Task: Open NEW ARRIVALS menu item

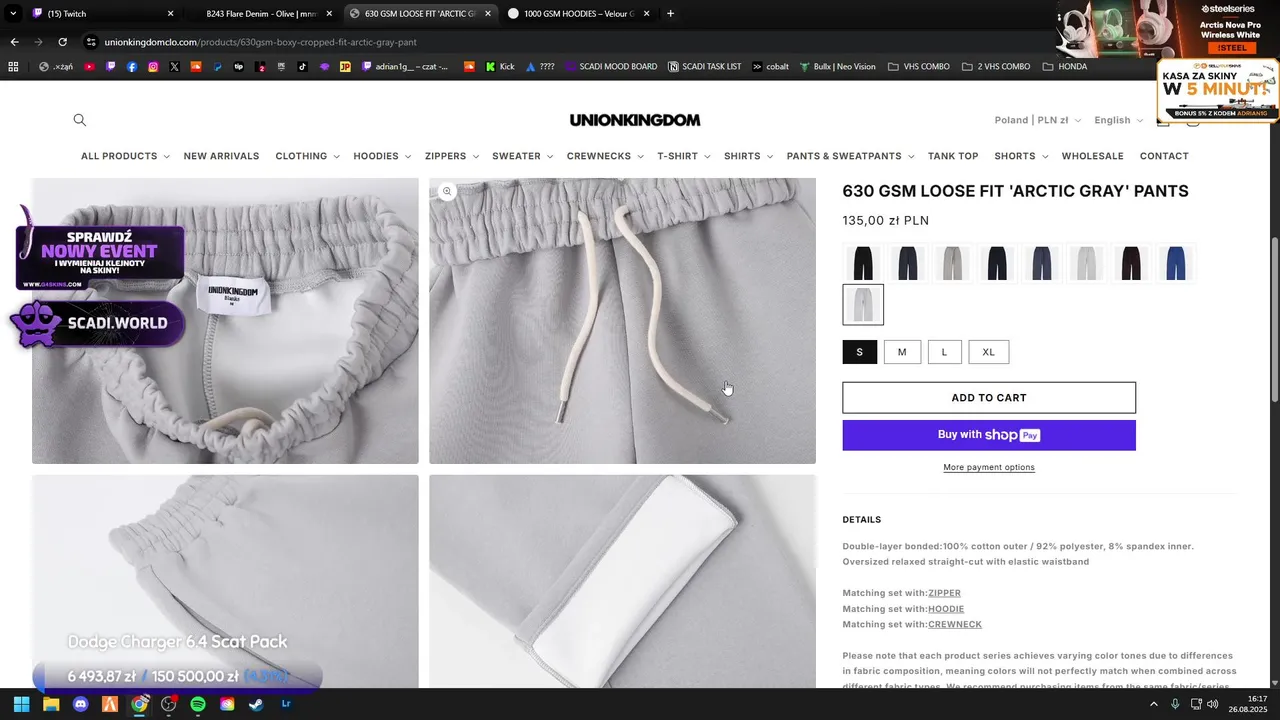Action: coord(221,156)
